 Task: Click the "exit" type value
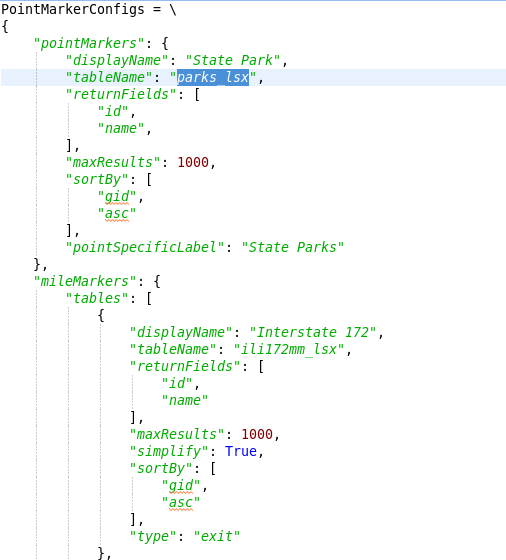[217, 536]
